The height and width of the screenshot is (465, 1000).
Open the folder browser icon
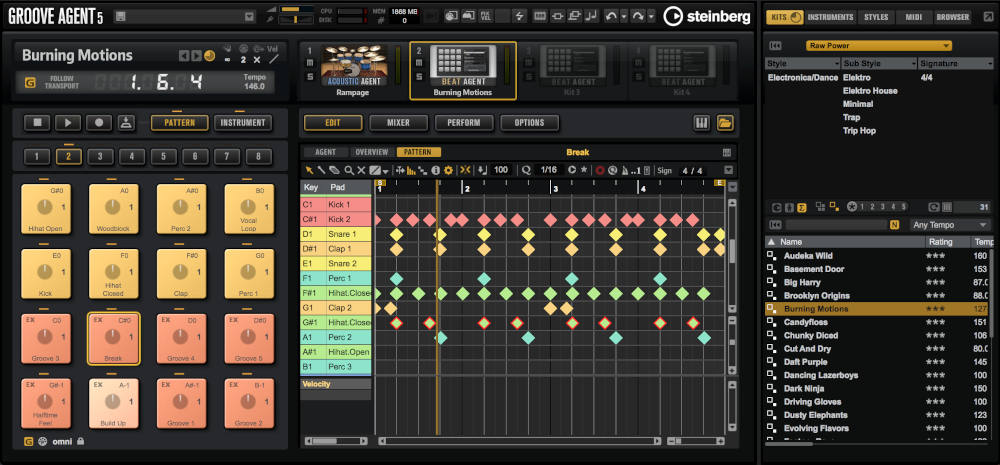(724, 122)
